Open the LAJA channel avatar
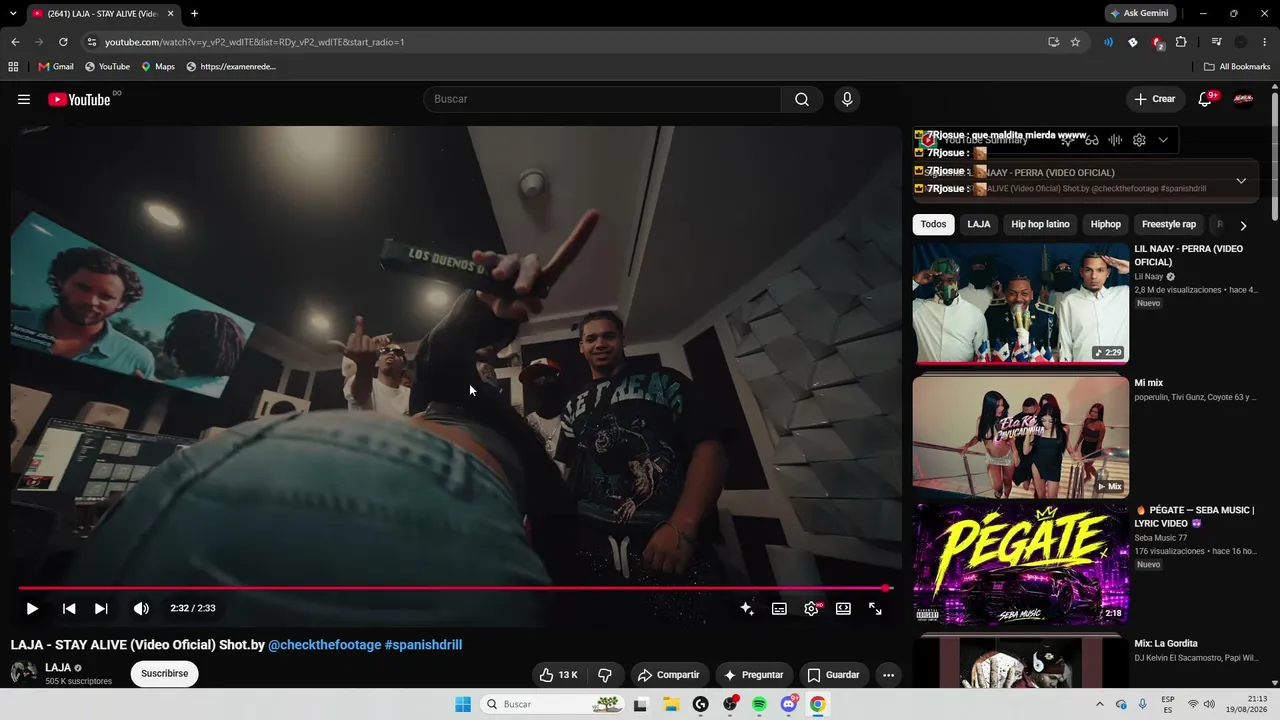 pos(23,673)
